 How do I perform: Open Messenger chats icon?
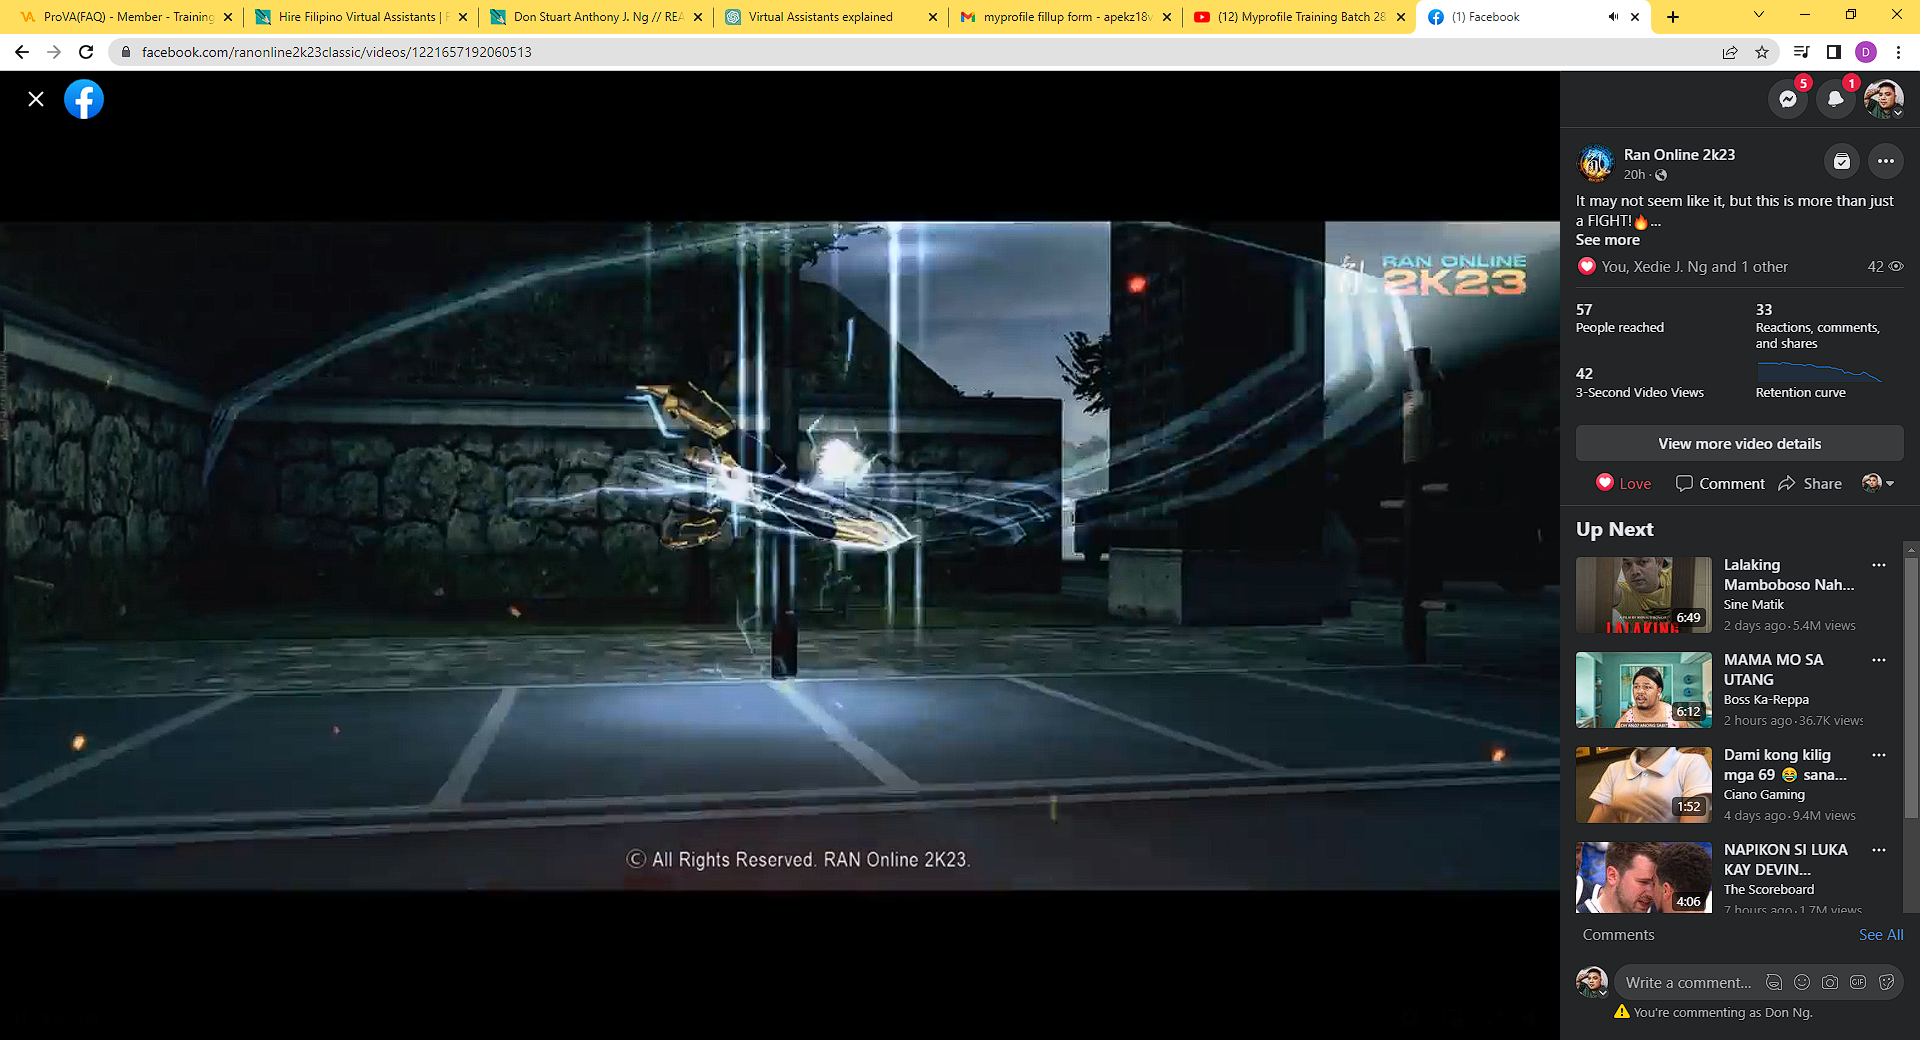(x=1788, y=99)
